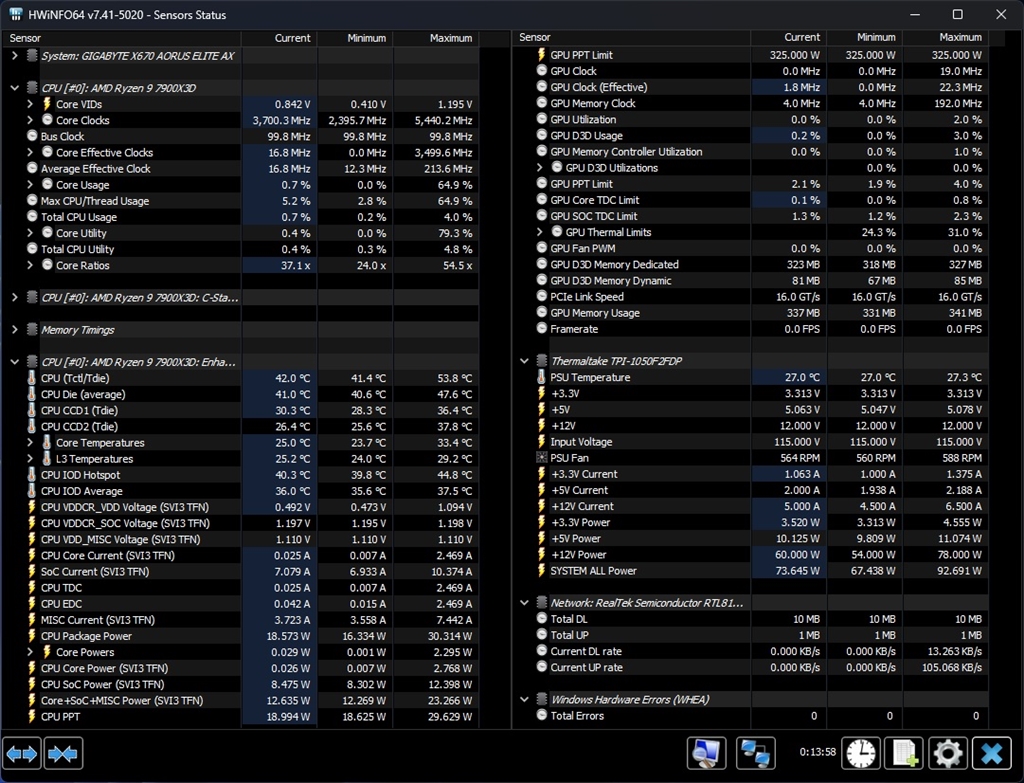Expand the L3 Temperatures row
The image size is (1024, 783).
tap(30, 458)
